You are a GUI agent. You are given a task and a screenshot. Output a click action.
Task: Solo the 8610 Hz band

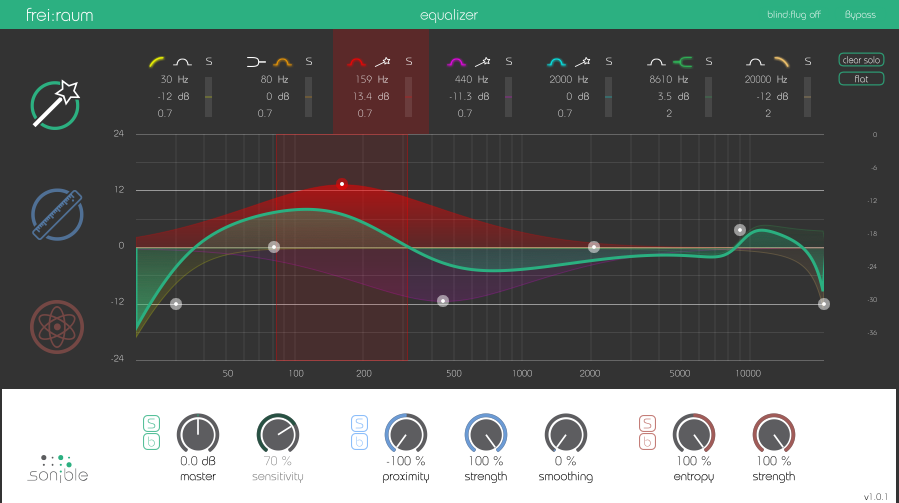(709, 61)
